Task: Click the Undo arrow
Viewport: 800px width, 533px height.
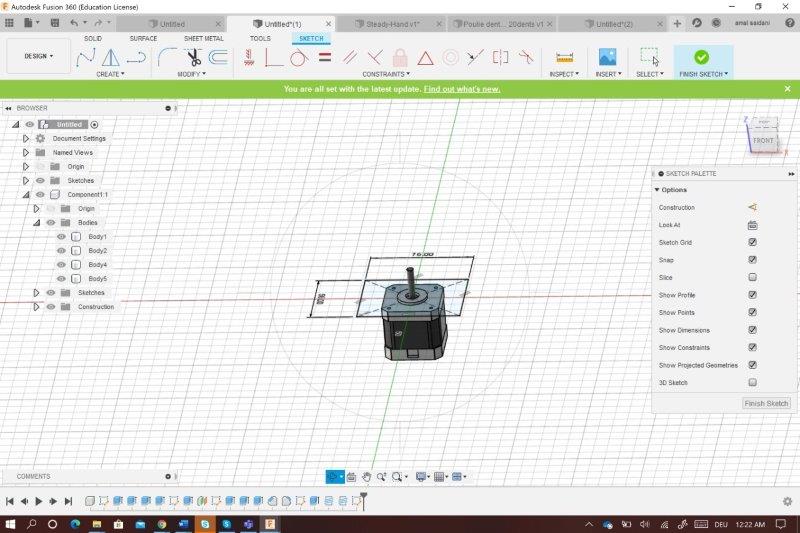Action: tap(74, 23)
